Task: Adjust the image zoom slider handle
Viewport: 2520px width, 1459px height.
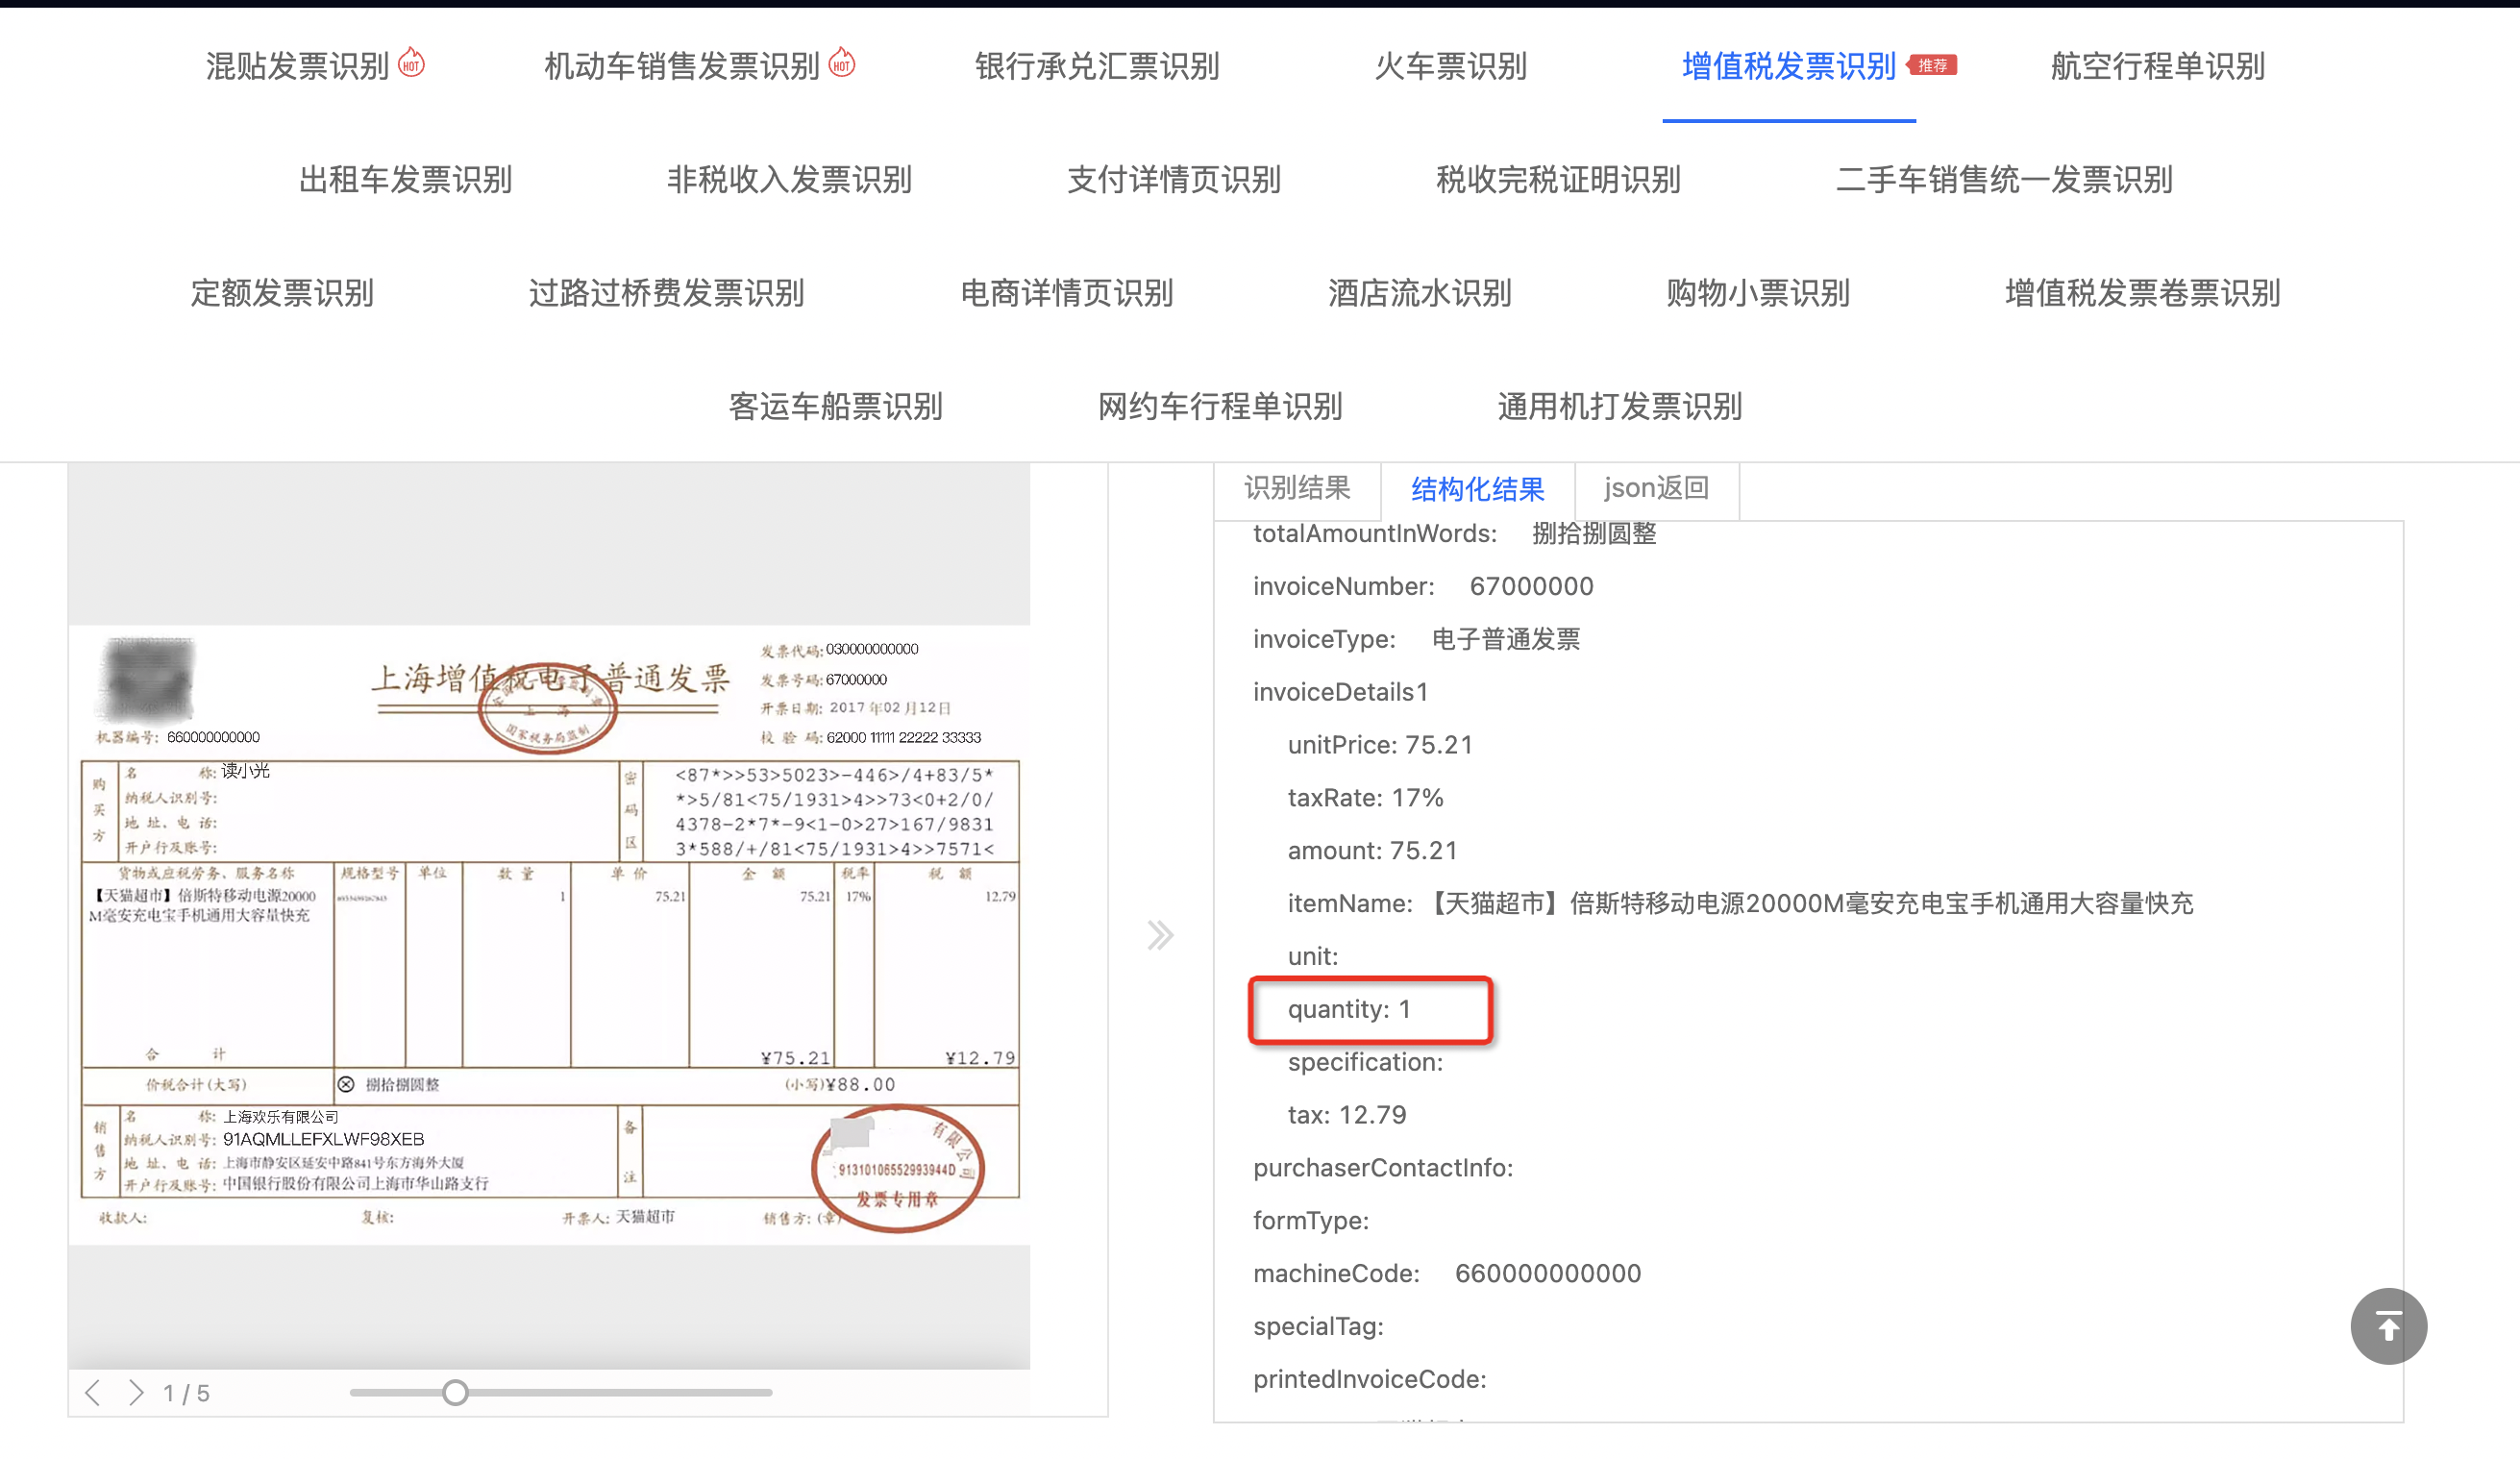Action: [x=455, y=1392]
